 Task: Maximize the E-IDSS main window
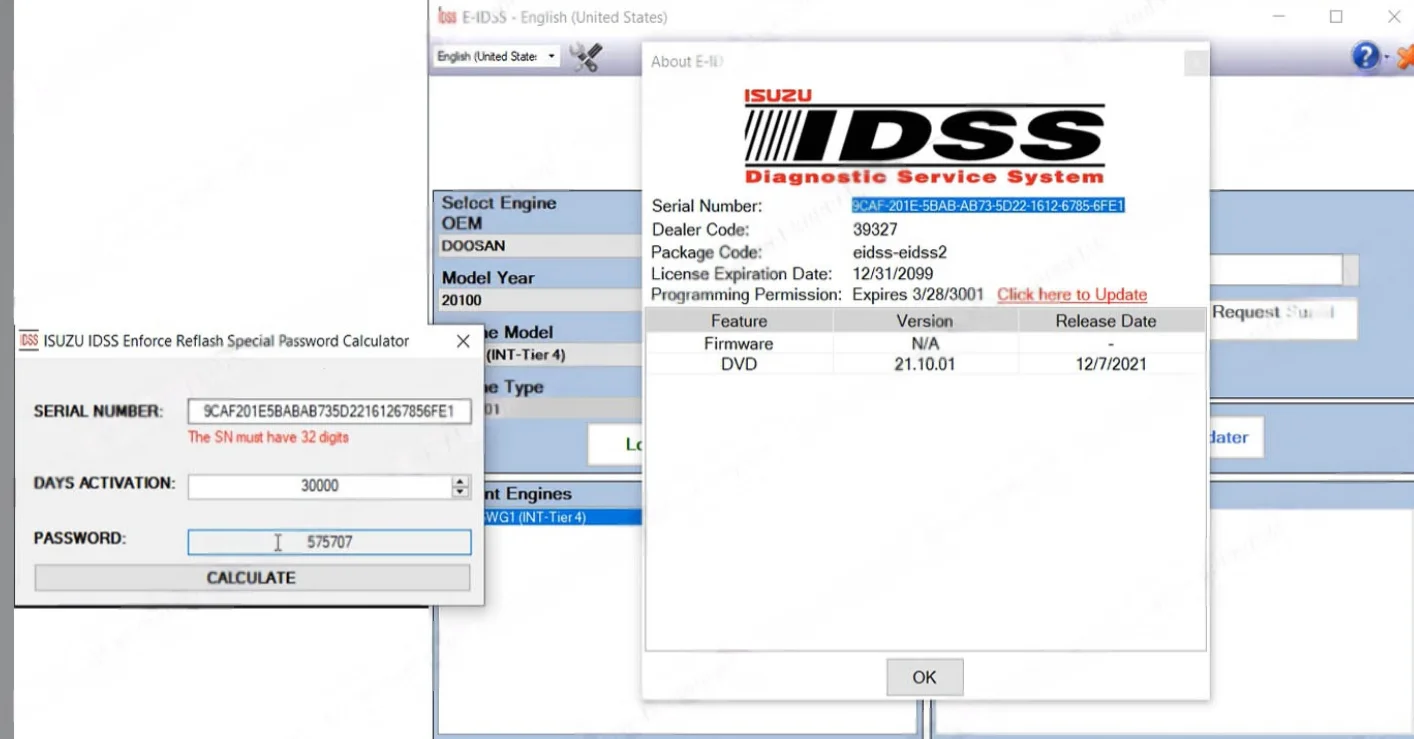pyautogui.click(x=1336, y=17)
